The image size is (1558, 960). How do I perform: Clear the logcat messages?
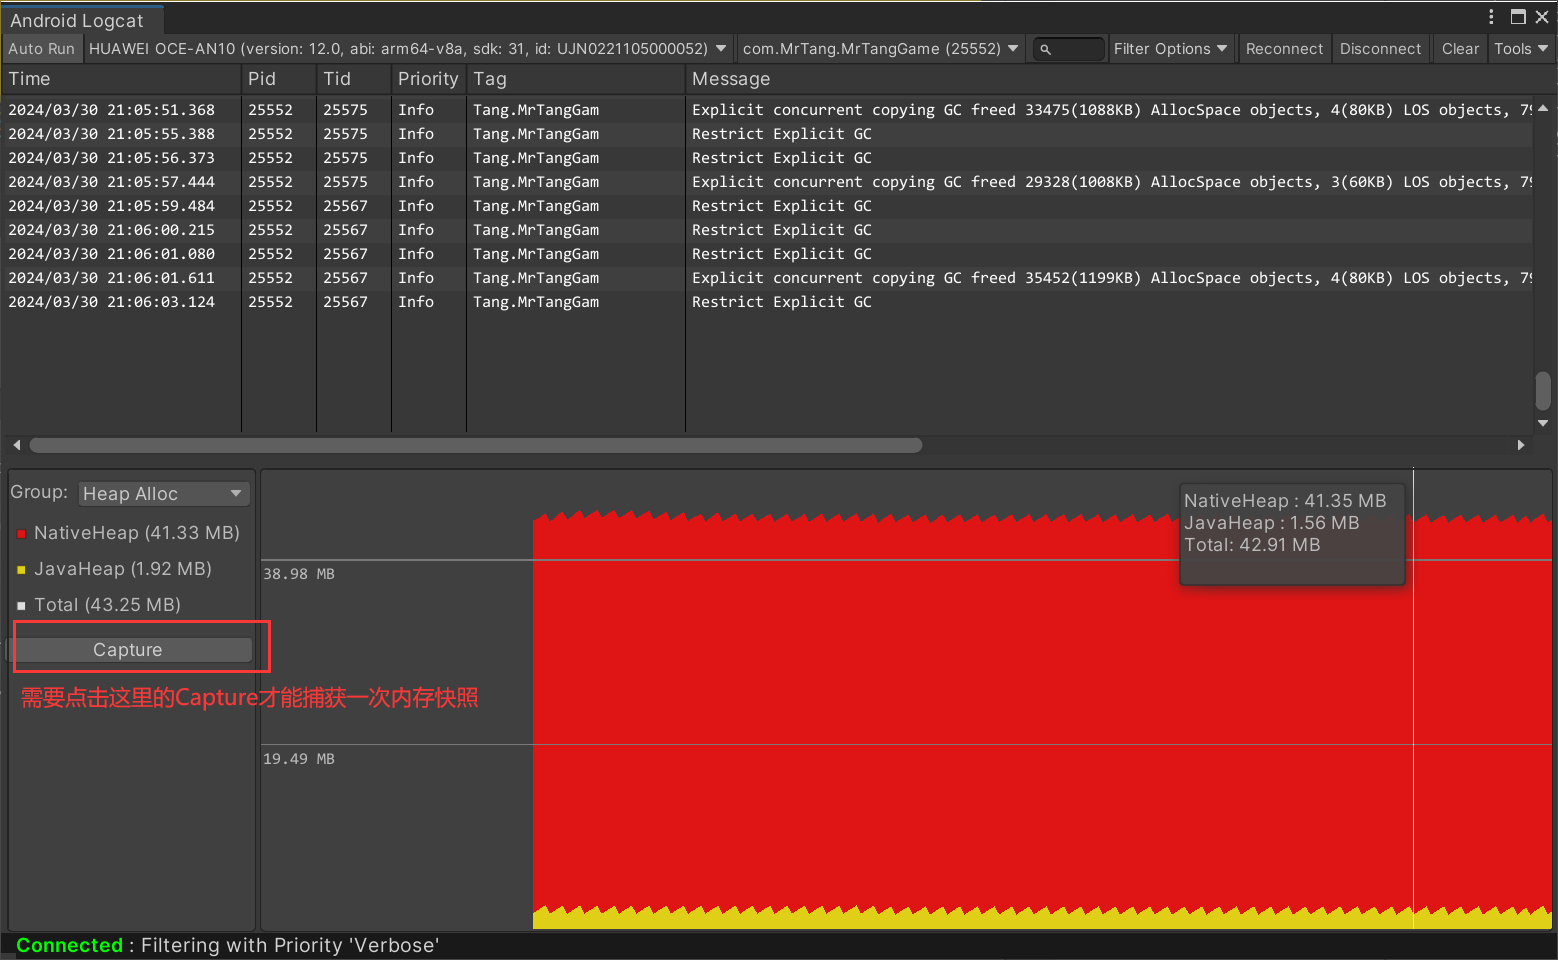pyautogui.click(x=1460, y=49)
